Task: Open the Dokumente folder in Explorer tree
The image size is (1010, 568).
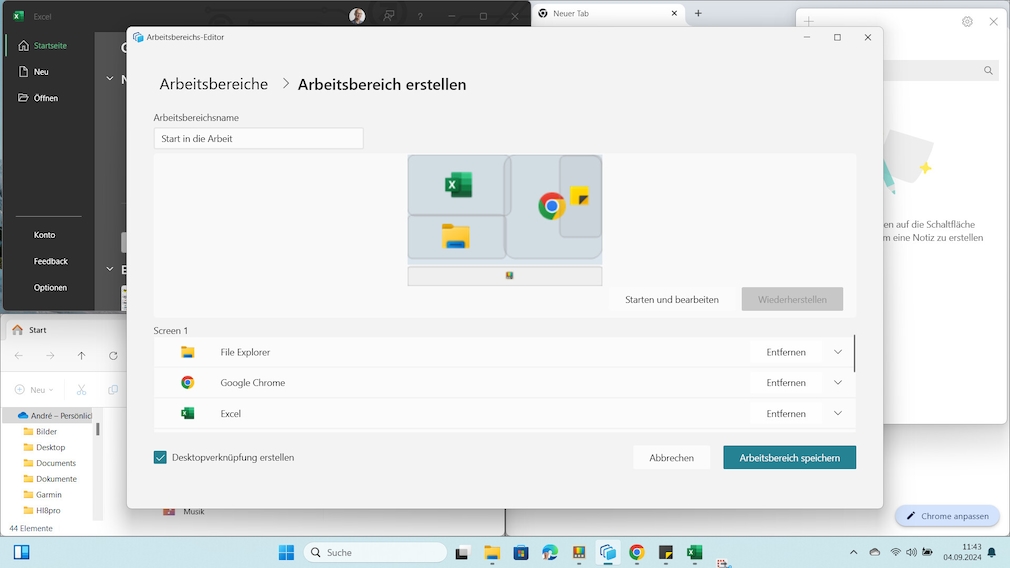Action: pyautogui.click(x=50, y=478)
